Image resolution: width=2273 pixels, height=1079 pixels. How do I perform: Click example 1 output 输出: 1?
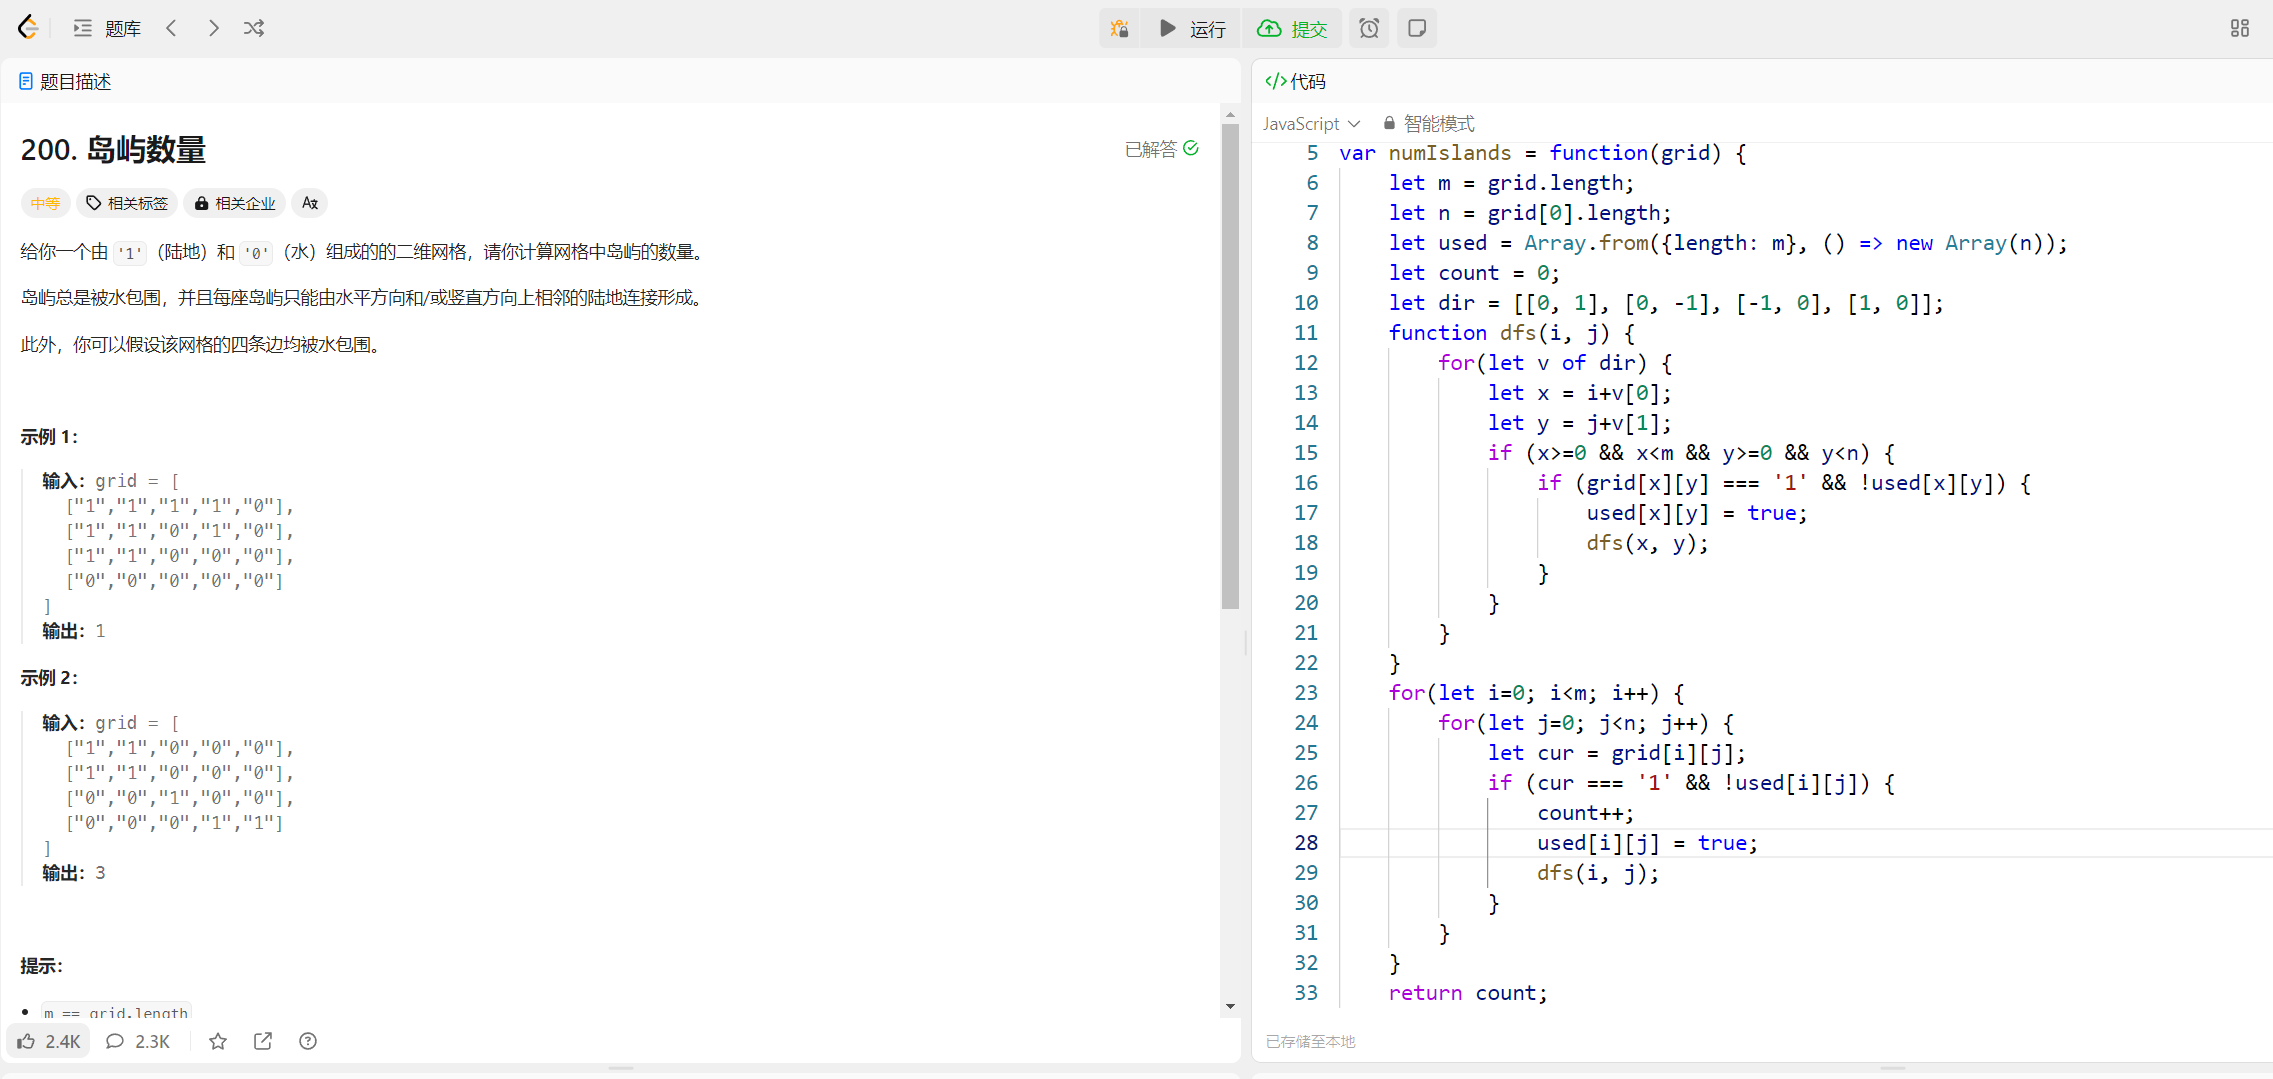(x=73, y=631)
